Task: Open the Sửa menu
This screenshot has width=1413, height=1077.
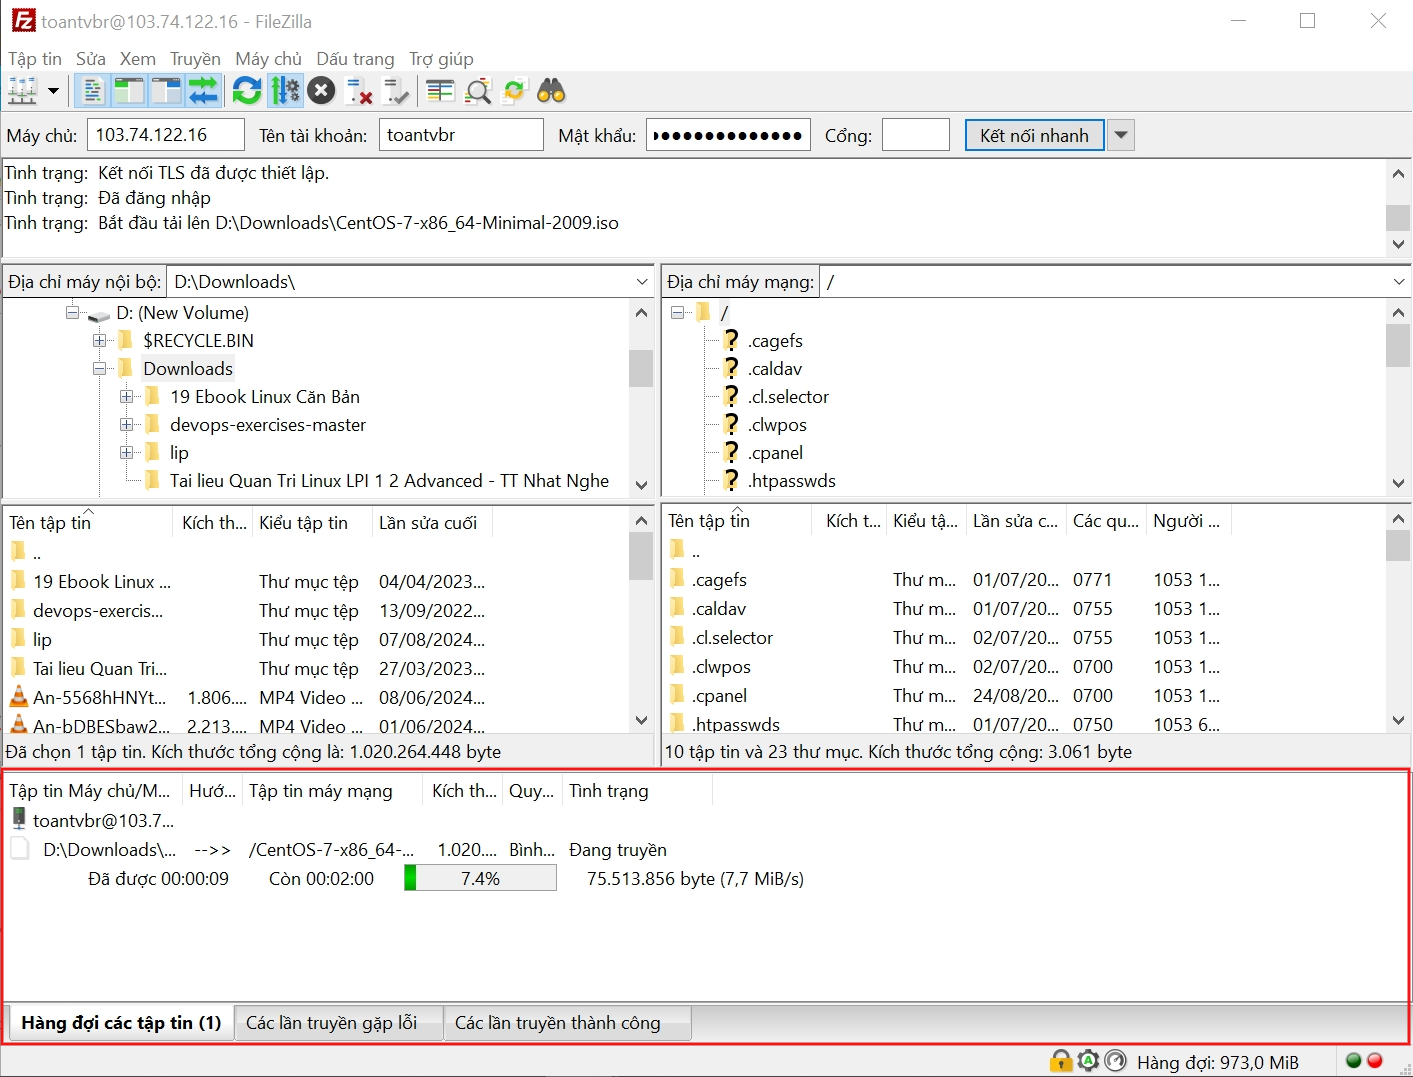Action: pos(91,59)
